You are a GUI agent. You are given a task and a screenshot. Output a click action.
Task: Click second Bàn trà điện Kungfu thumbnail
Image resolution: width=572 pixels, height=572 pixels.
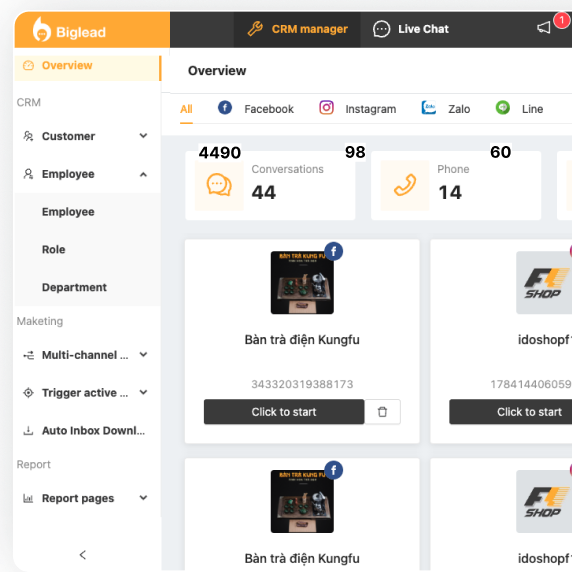click(x=302, y=502)
